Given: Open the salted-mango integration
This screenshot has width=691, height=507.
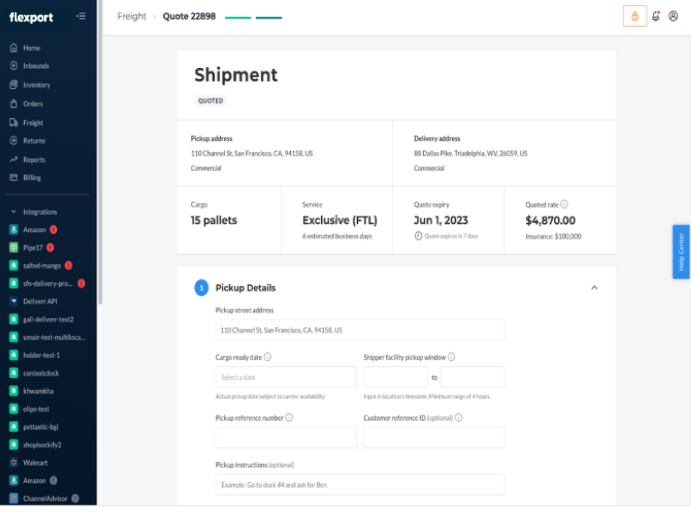Looking at the screenshot, I should coord(42,265).
